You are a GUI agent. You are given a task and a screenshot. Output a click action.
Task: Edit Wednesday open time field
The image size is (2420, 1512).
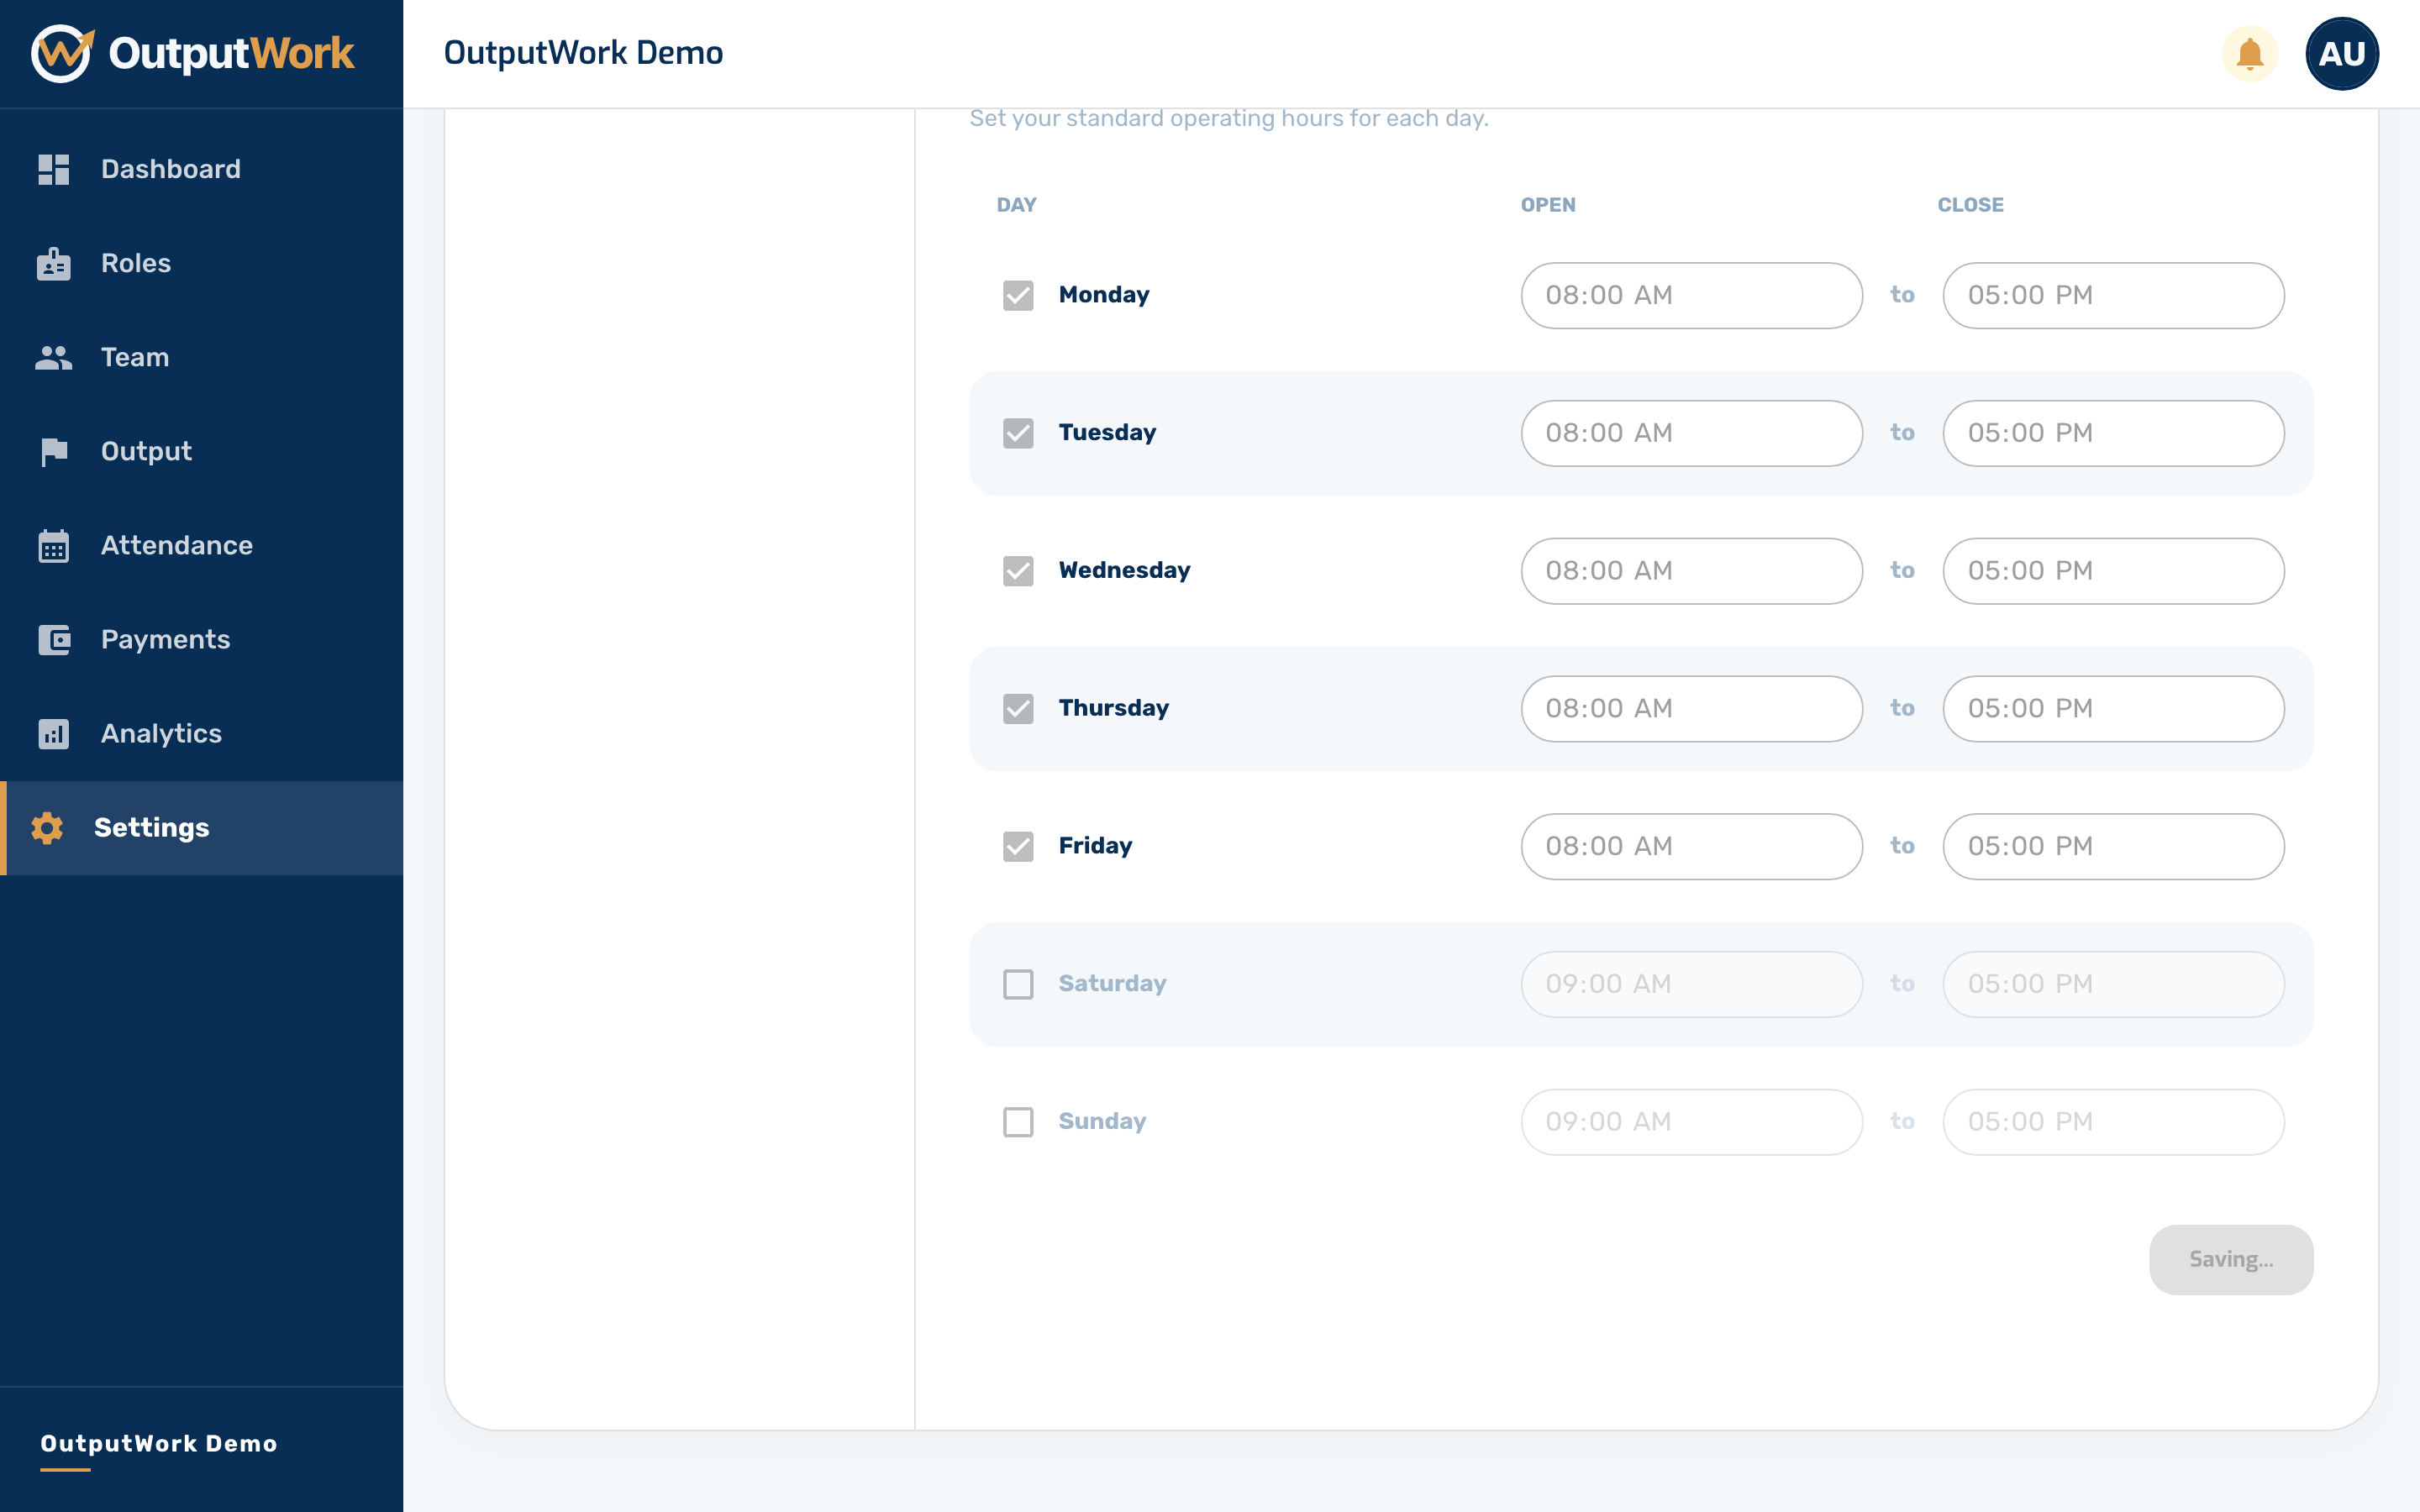click(x=1691, y=571)
